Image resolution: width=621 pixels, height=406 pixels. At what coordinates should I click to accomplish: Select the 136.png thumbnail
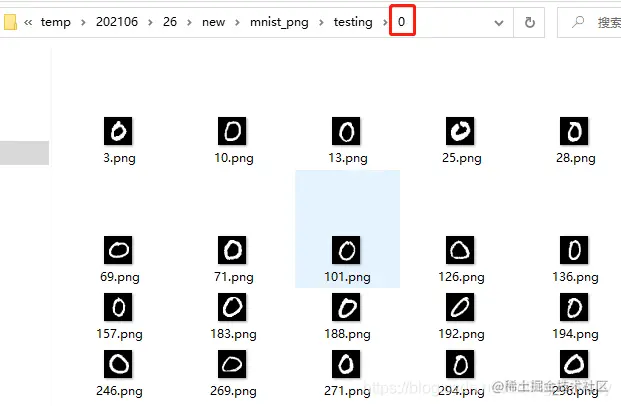click(574, 250)
